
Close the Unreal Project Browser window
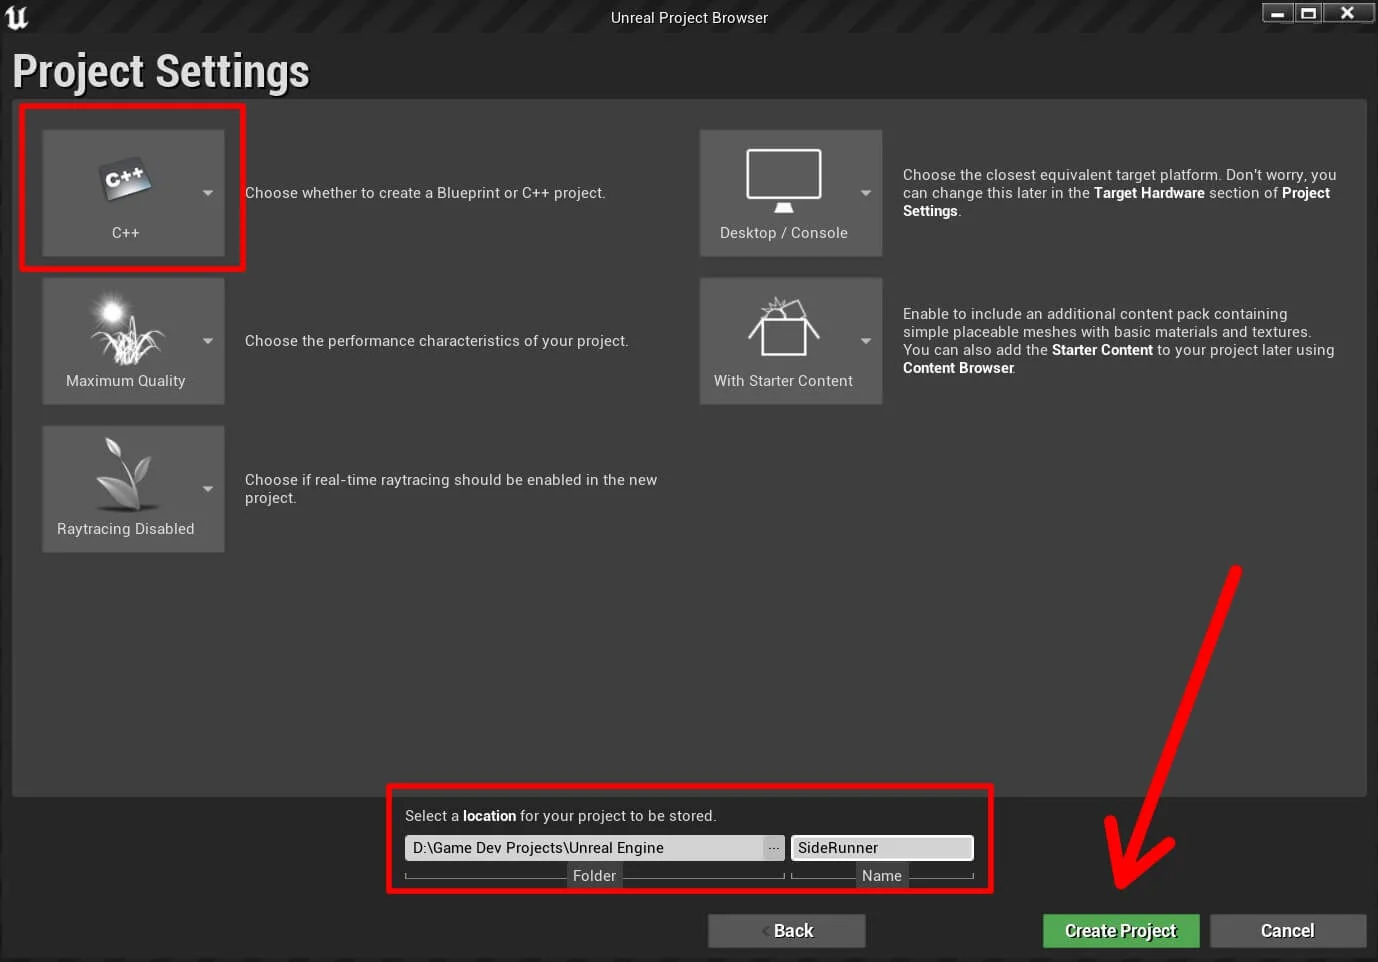[x=1347, y=13]
